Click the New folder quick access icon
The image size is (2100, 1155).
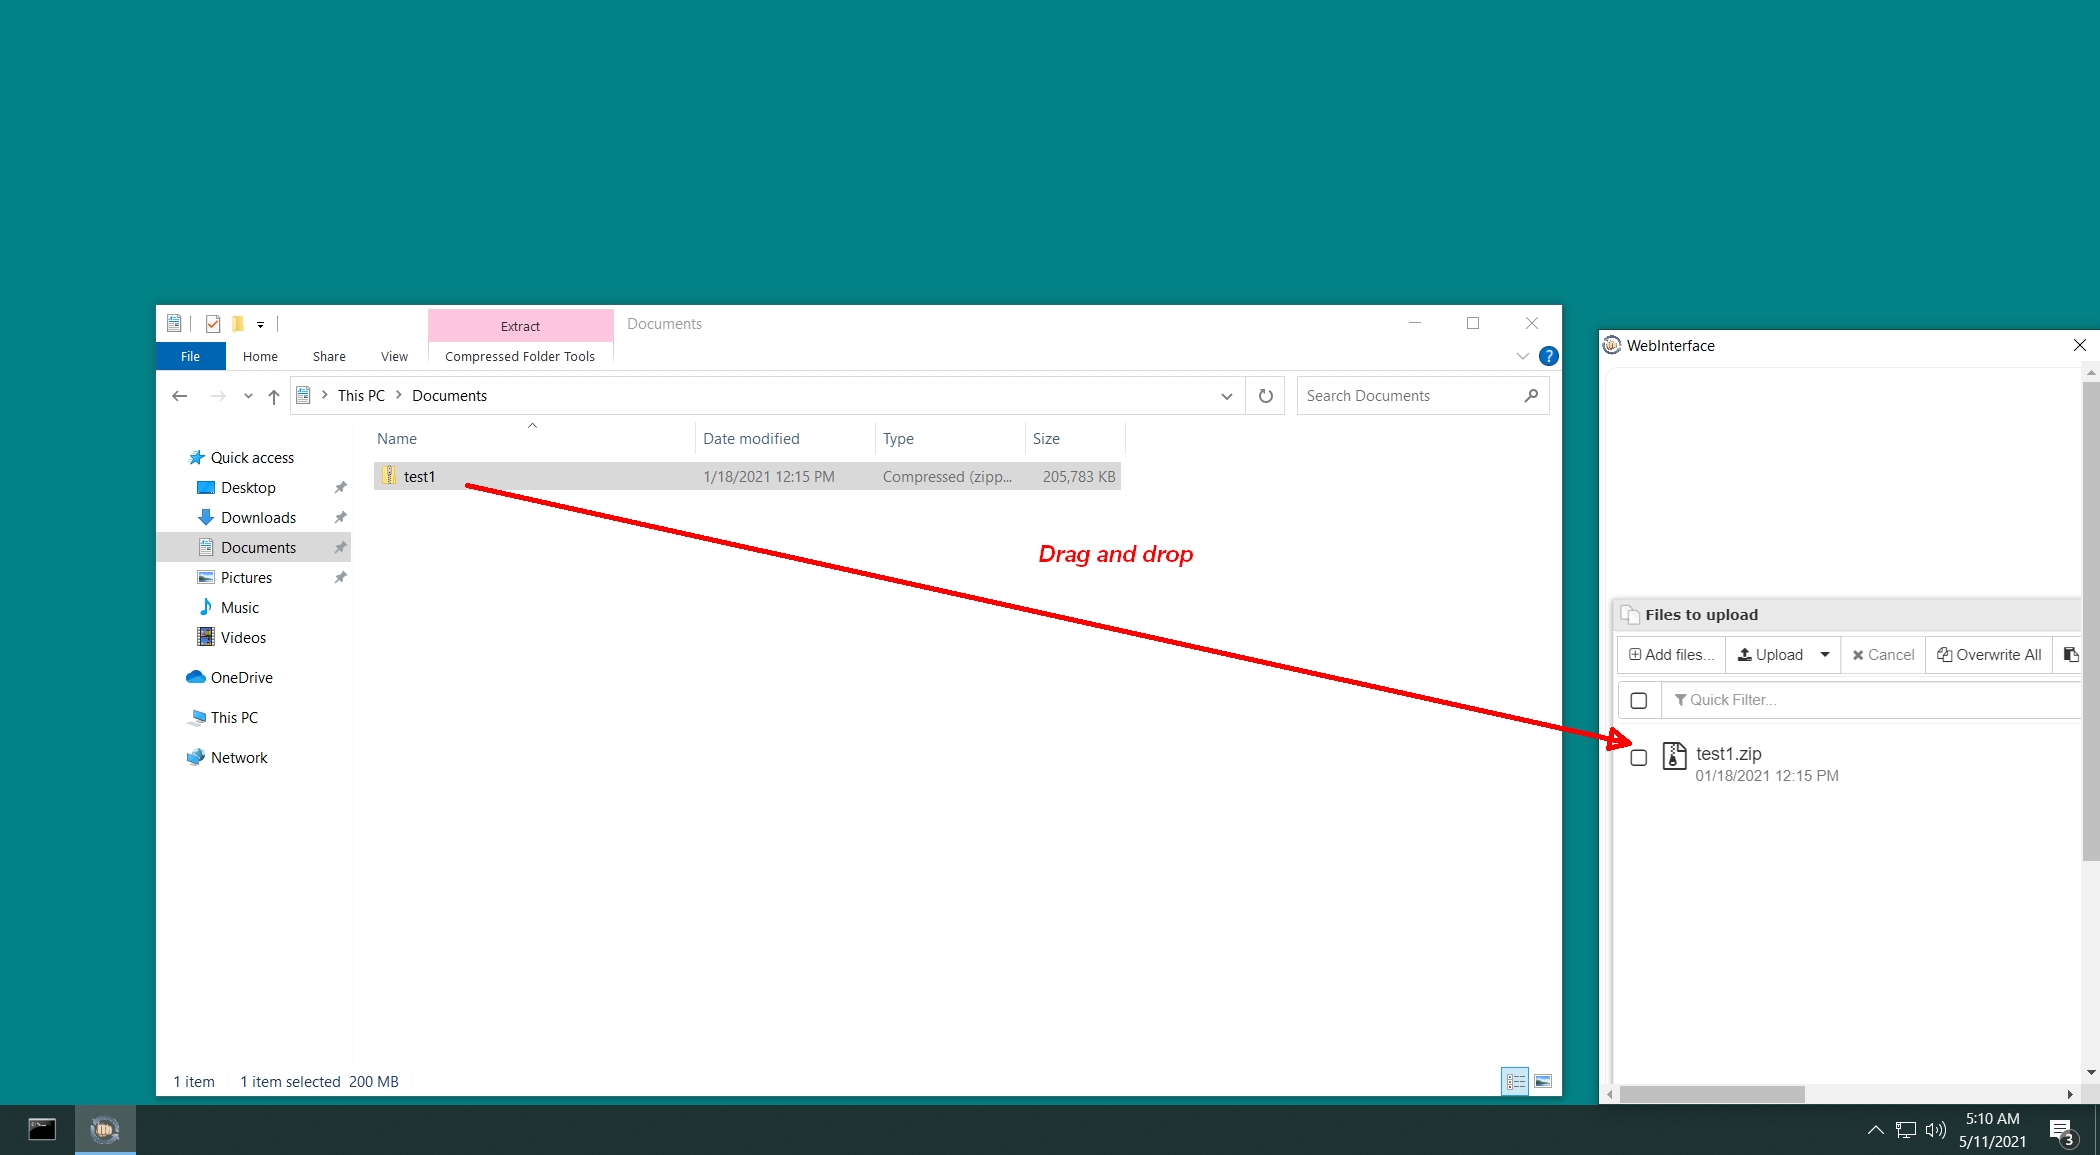click(238, 324)
